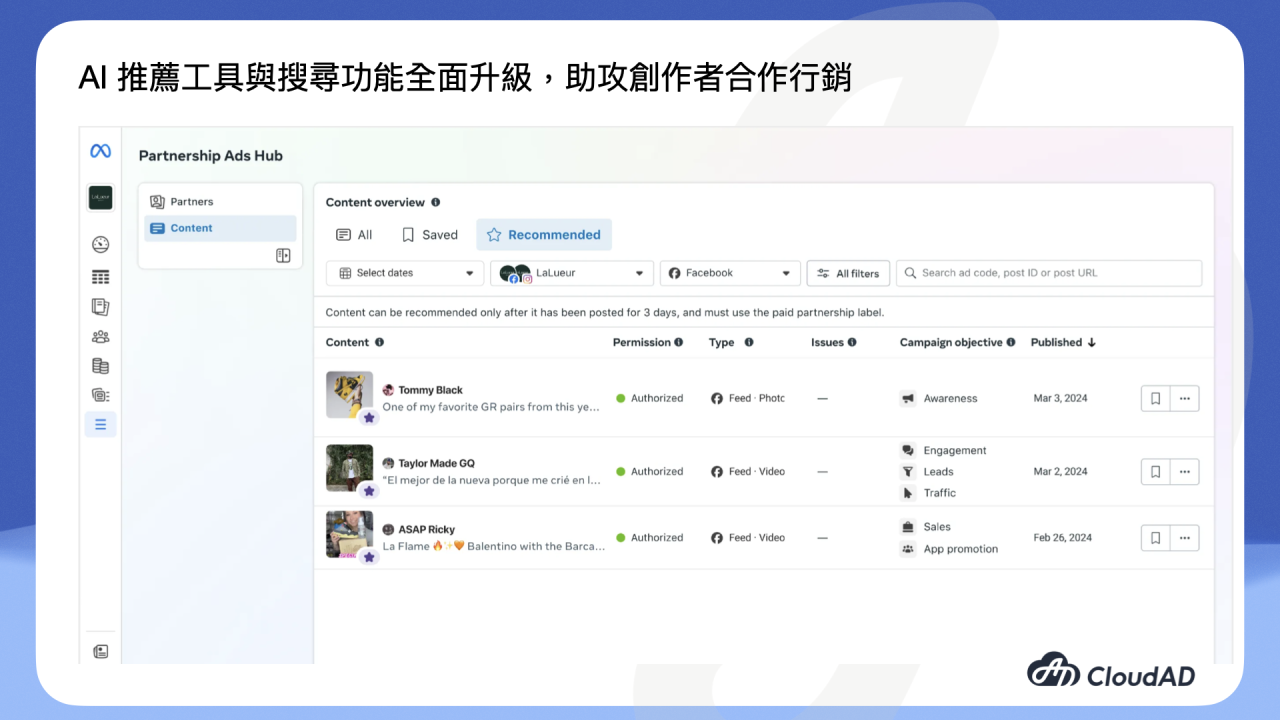Click the Tommy Black creator name
This screenshot has width=1280, height=720.
click(430, 390)
